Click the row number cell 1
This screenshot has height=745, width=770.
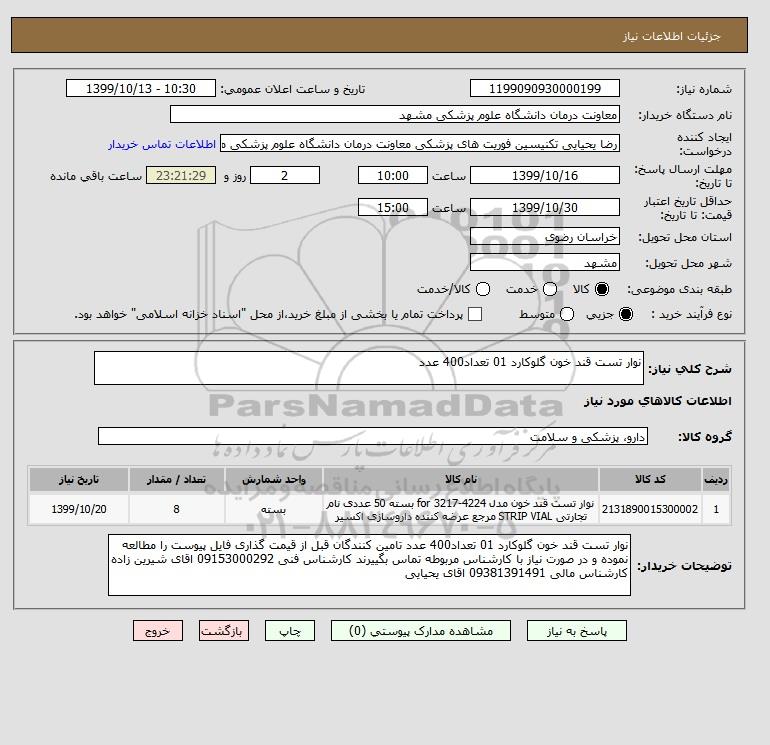click(x=716, y=509)
